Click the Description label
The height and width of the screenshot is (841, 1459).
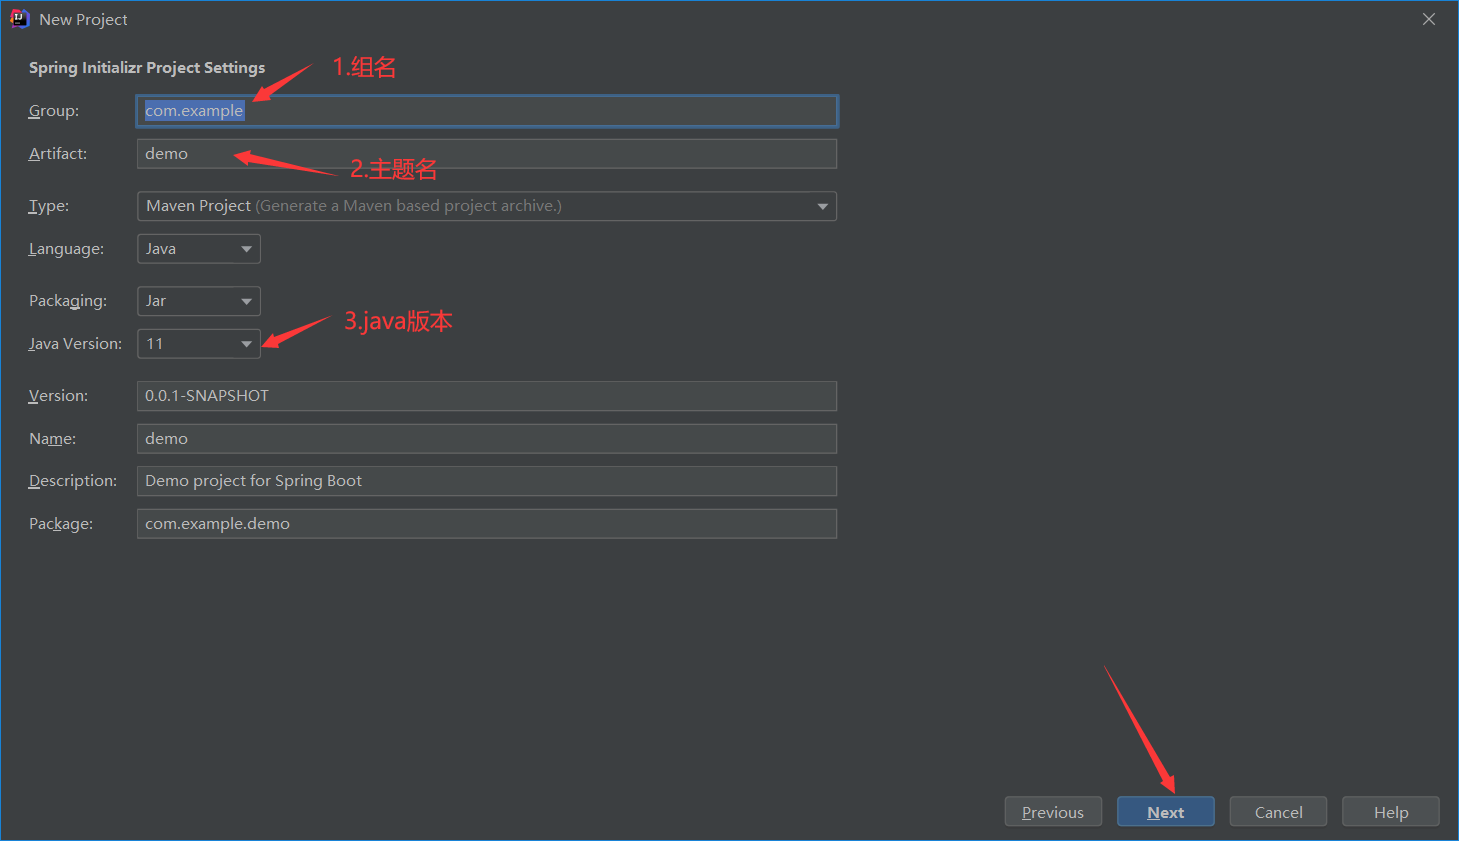point(73,481)
